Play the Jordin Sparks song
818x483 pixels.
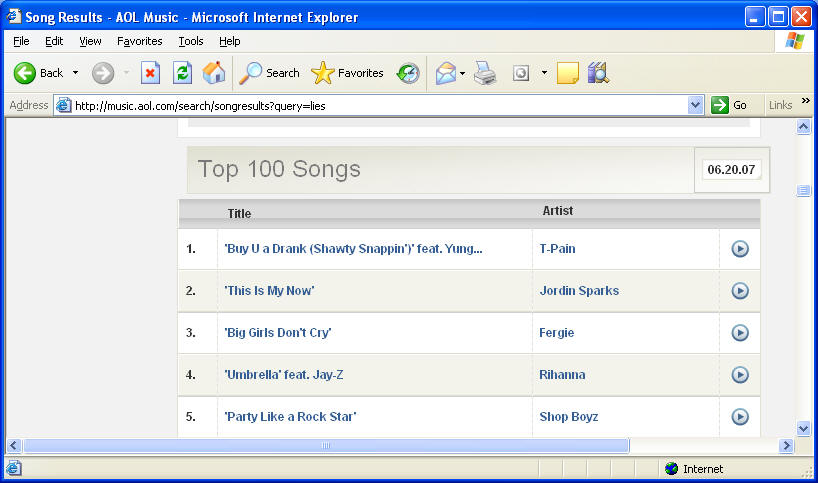tap(740, 291)
